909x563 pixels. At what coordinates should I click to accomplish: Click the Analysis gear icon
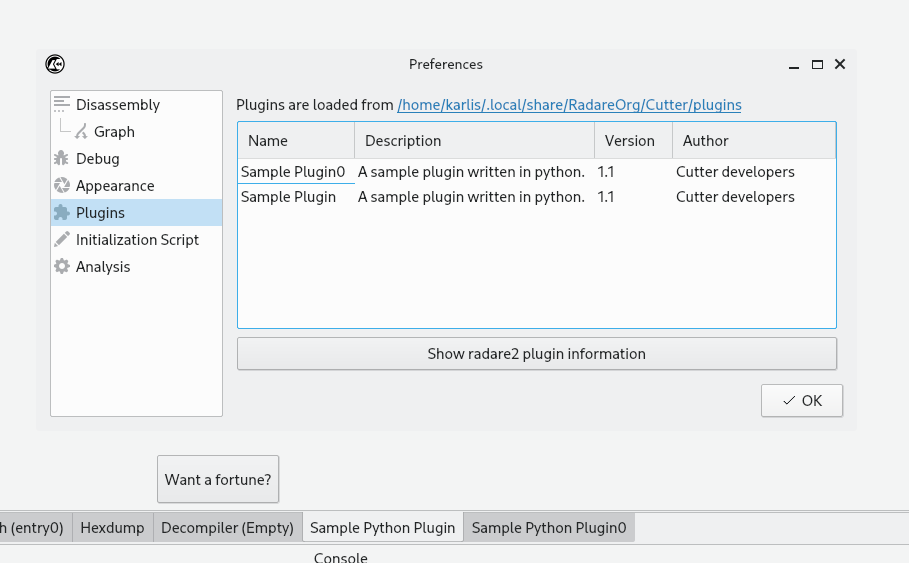[61, 267]
